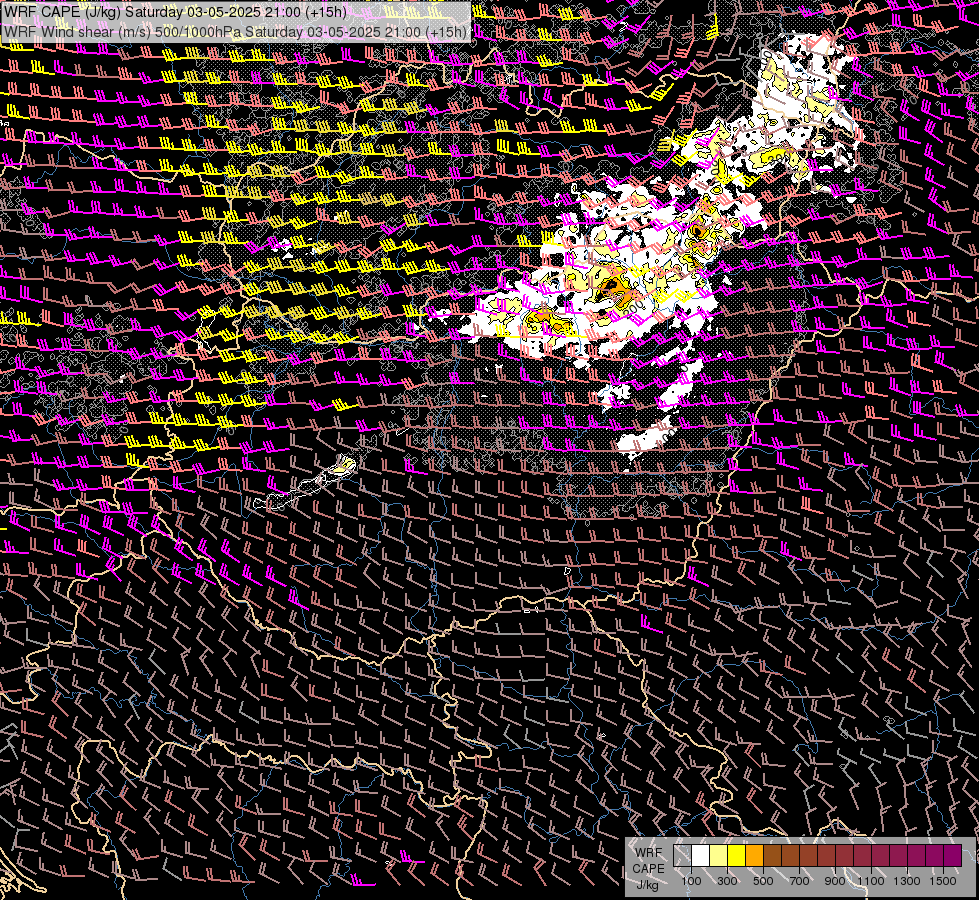This screenshot has width=979, height=900.
Task: Click the 1500 legend value label
Action: [943, 881]
